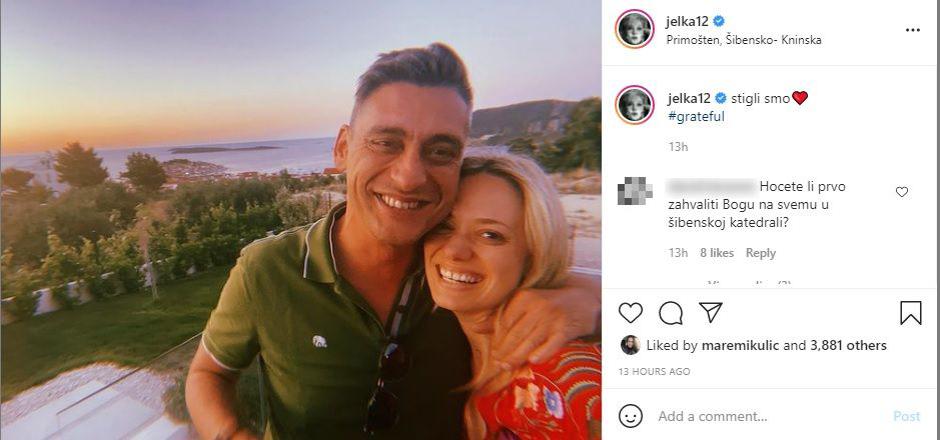Reply to the comment
The width and height of the screenshot is (940, 440).
[x=760, y=253]
